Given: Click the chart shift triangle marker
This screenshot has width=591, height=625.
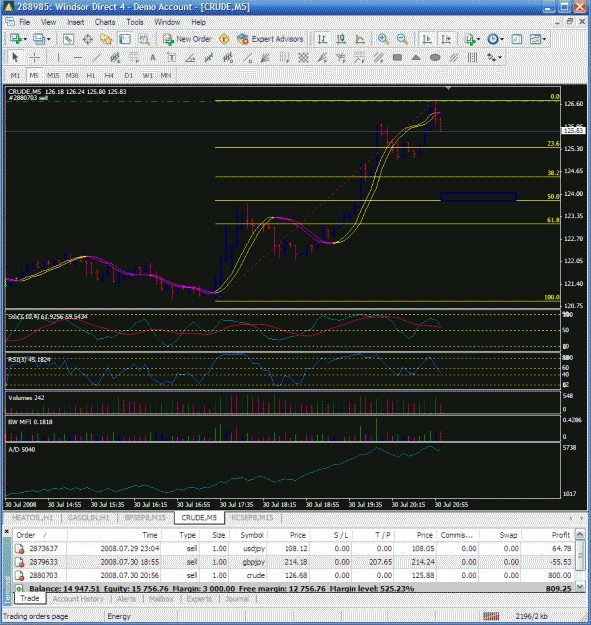Looking at the screenshot, I should click(x=448, y=88).
